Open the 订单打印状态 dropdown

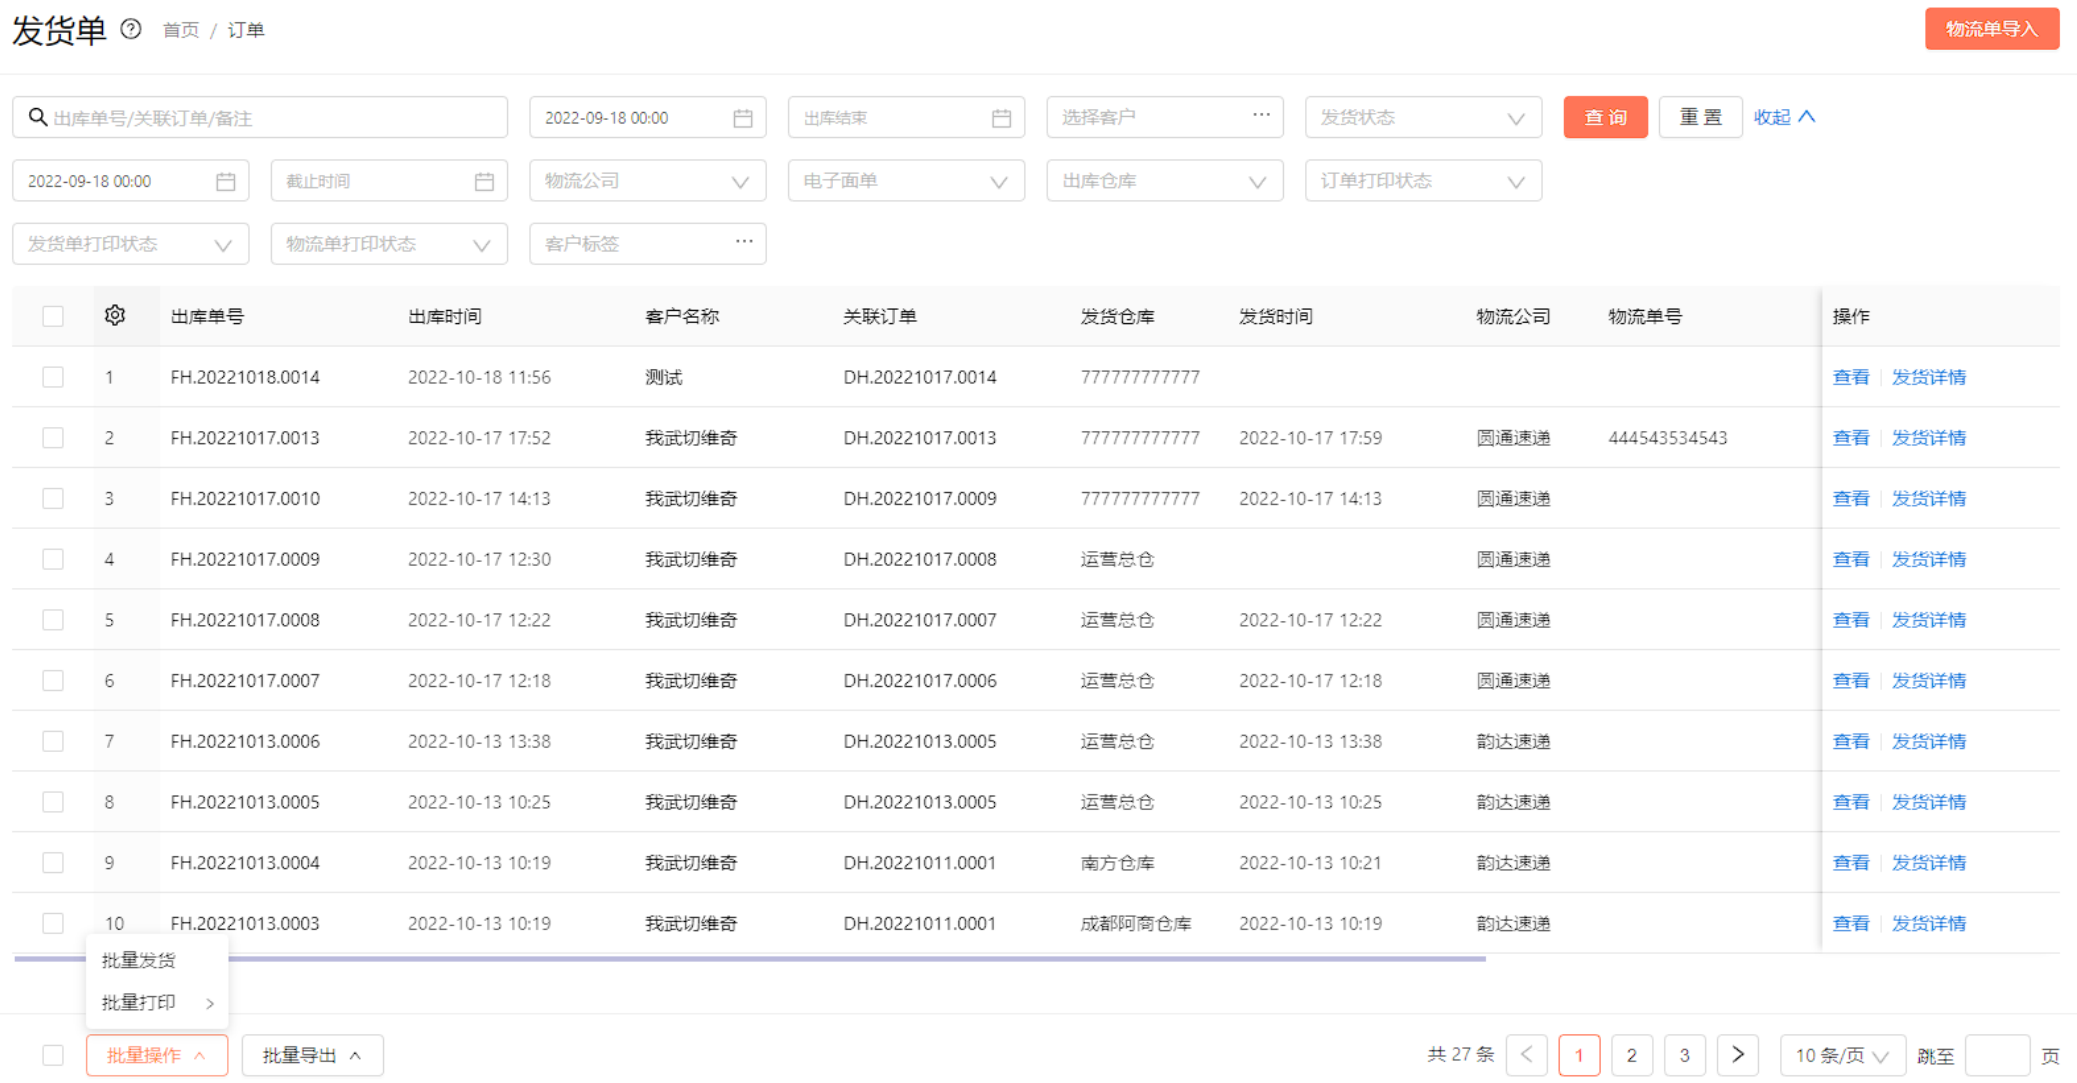click(1423, 181)
